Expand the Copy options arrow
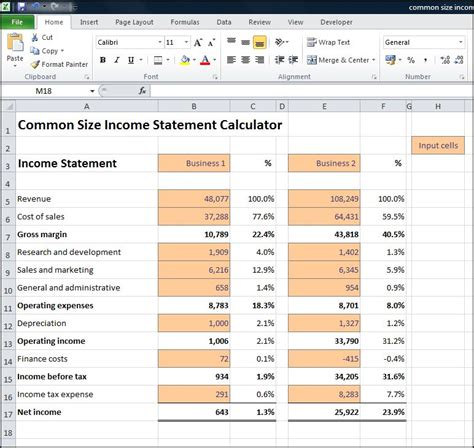This screenshot has width=474, height=448. (62, 51)
